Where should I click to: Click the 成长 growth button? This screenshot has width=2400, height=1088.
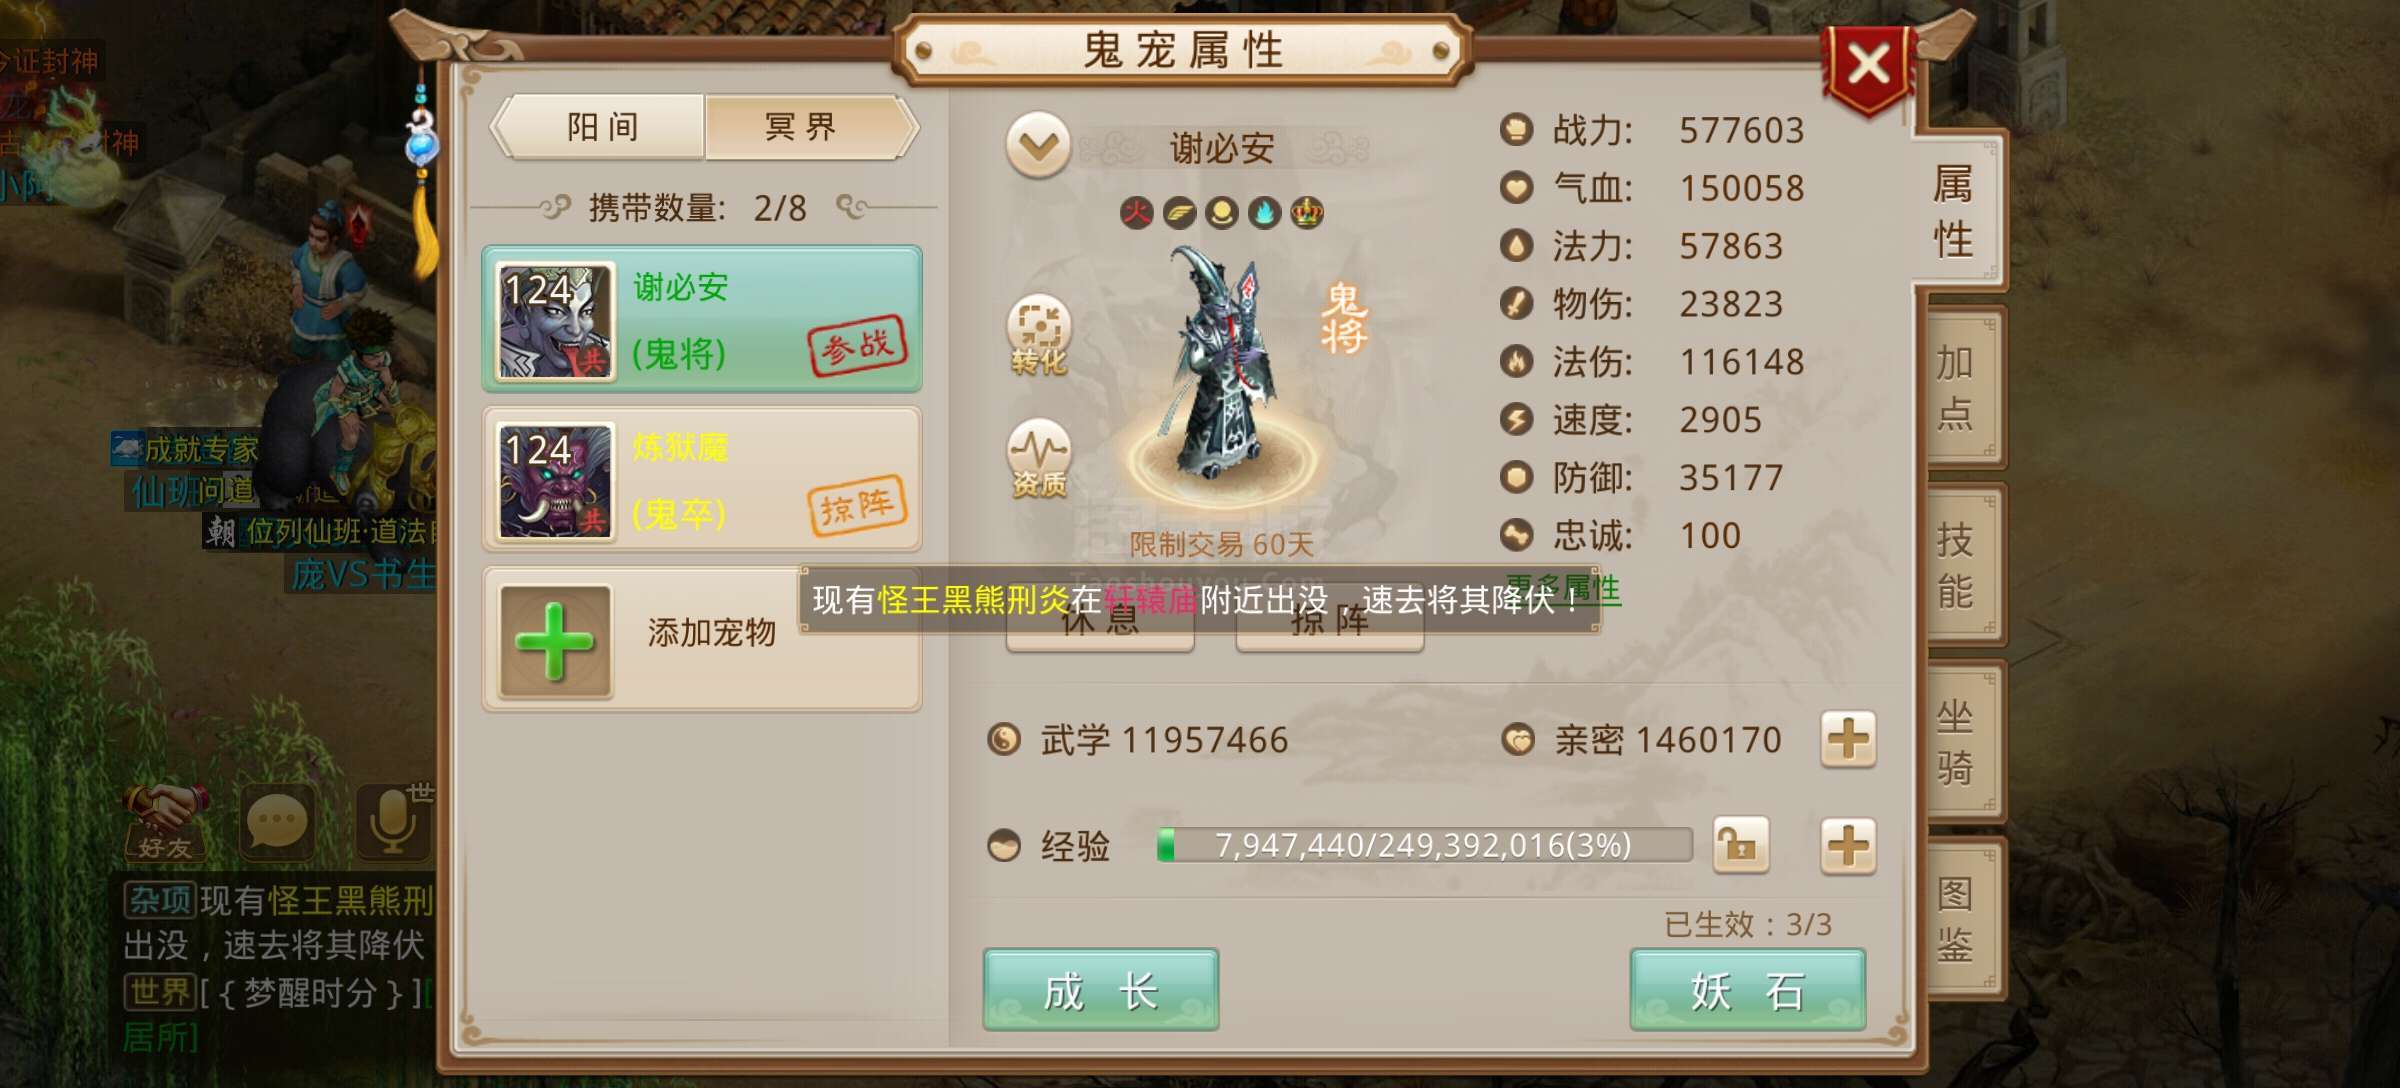pos(1101,990)
